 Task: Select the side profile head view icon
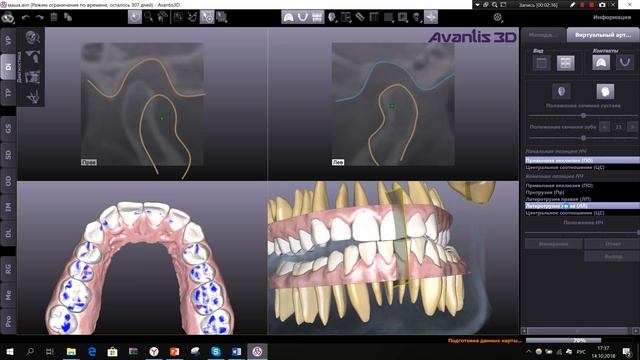605,91
